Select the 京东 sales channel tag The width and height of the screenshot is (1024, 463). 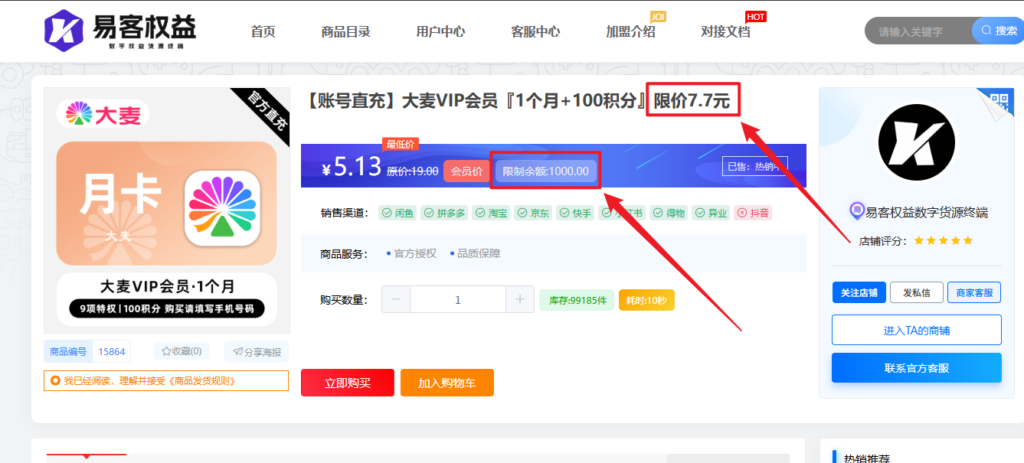click(533, 213)
